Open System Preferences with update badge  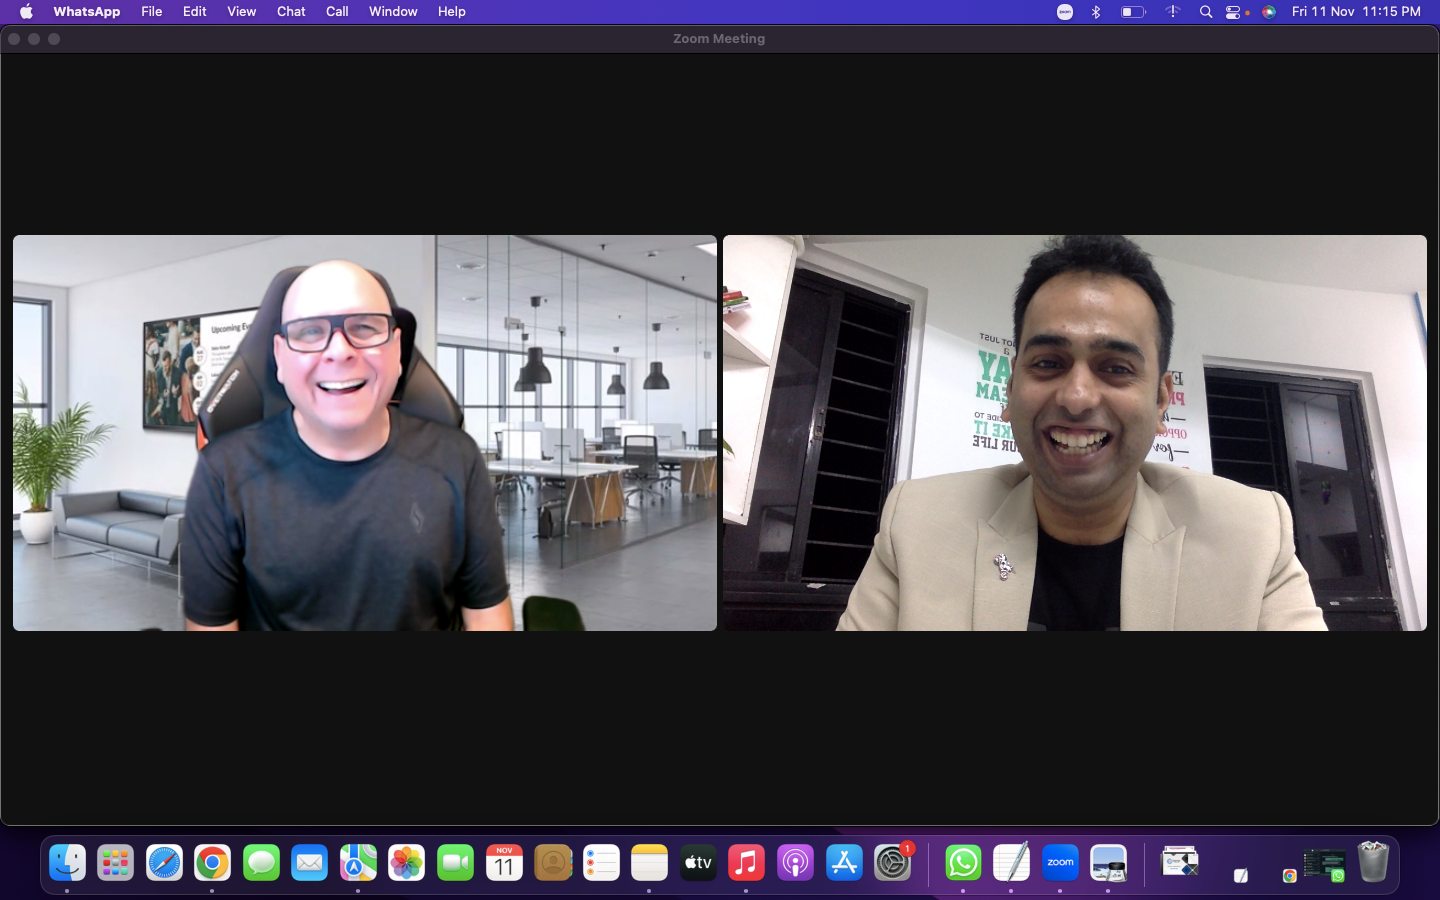coord(893,862)
